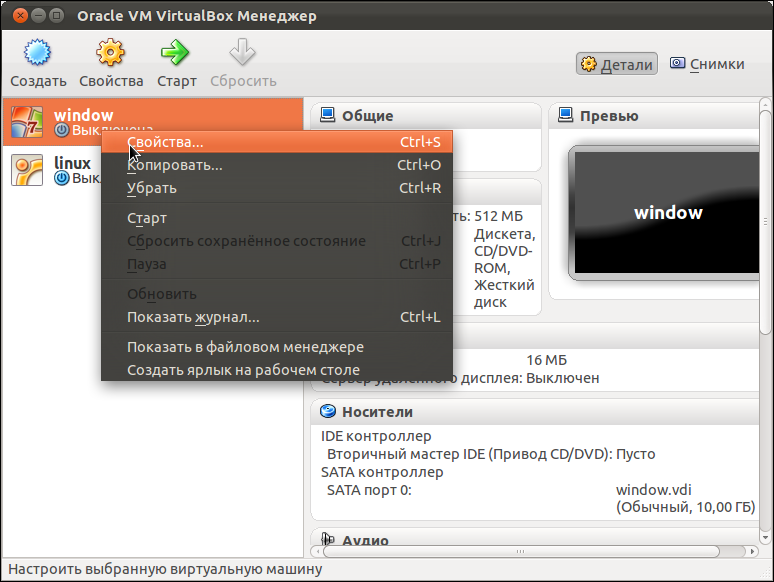Viewport: 774px width, 582px height.
Task: Choose Свойства... in the context menu
Action: pos(277,142)
